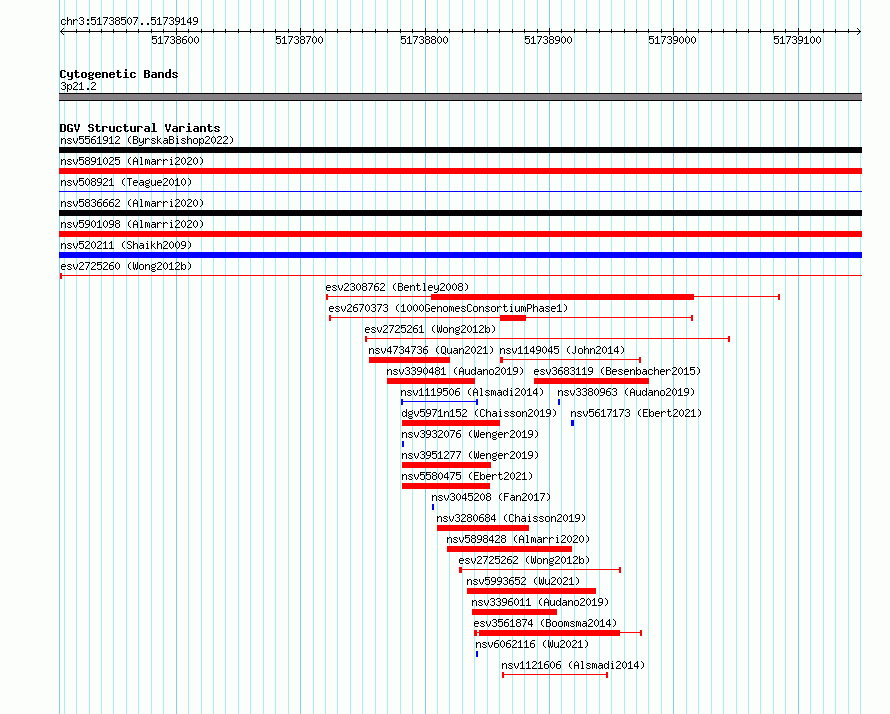Click the chr3:51738507..51739149 region text
Viewport: 890px width, 714px height.
(129, 22)
